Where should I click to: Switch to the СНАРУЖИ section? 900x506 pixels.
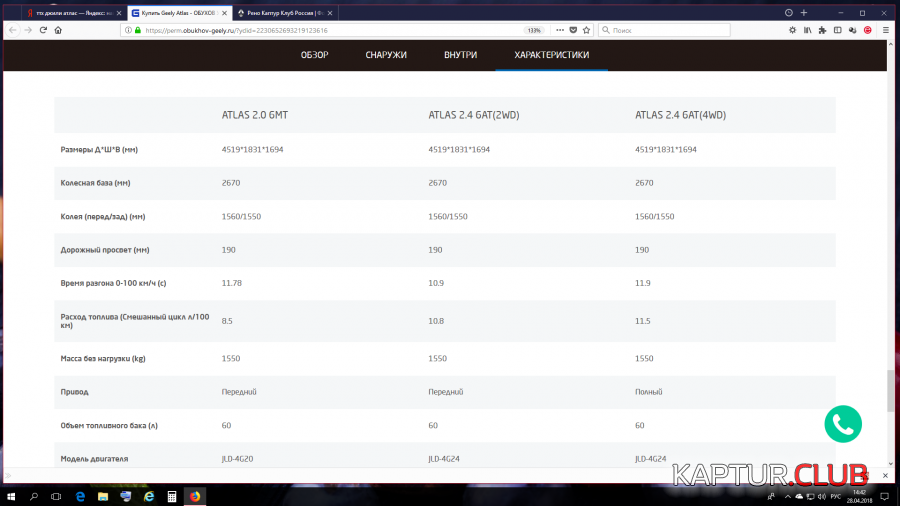(x=386, y=55)
